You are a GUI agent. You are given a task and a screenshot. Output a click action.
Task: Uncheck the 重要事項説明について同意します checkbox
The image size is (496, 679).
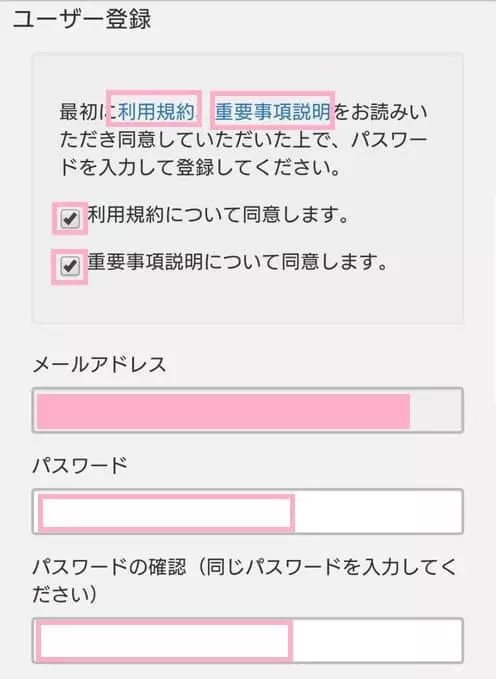pos(70,266)
